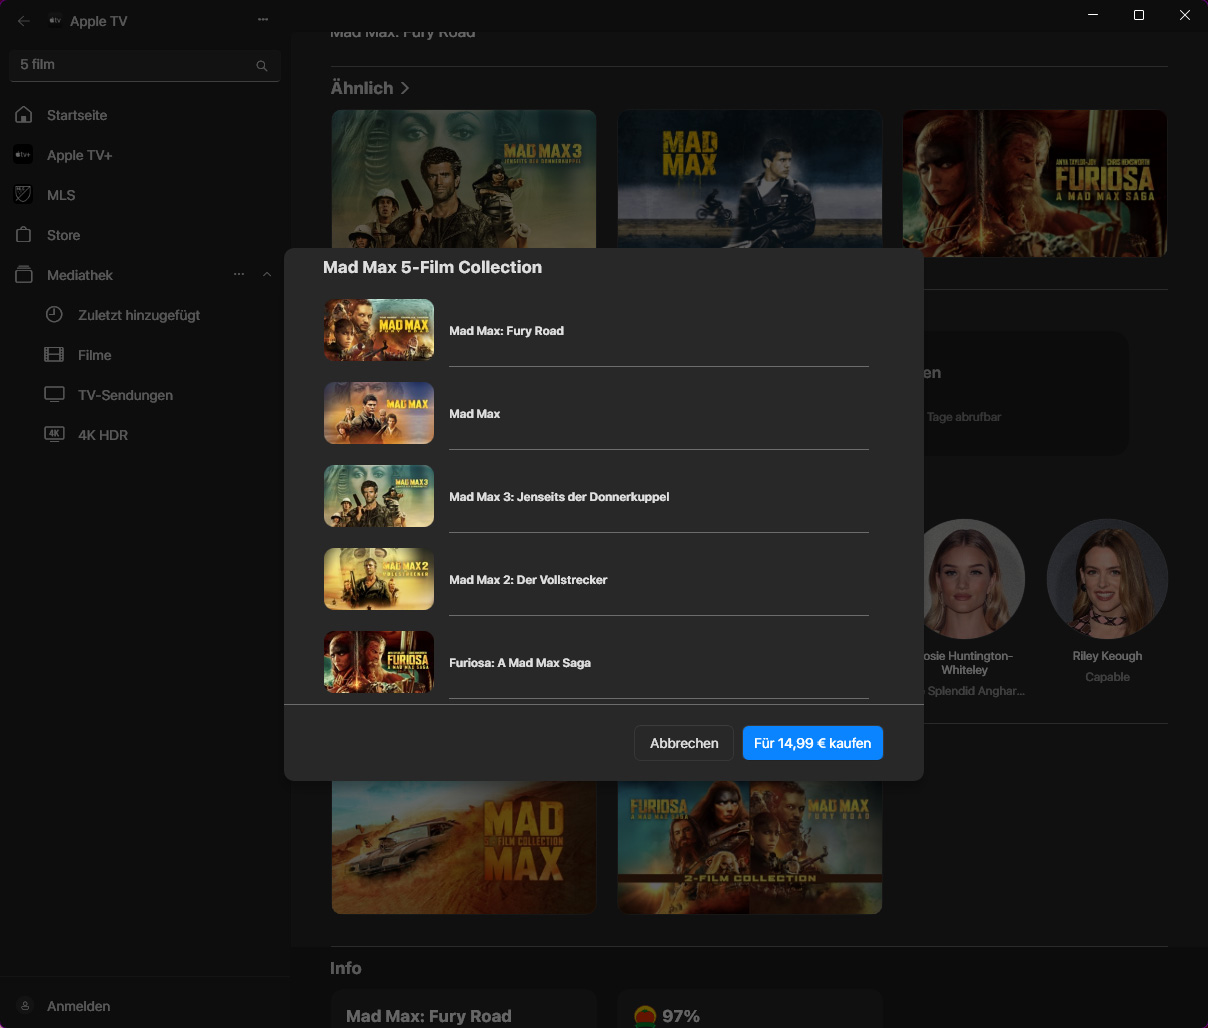The image size is (1208, 1028).
Task: Click the search magnifier icon
Action: 262,66
